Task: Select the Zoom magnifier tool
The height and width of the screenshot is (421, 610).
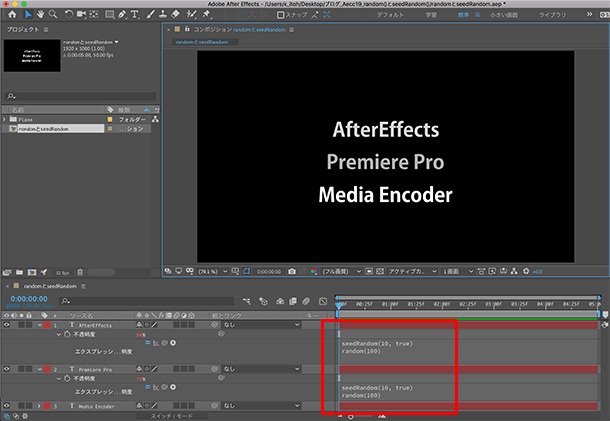Action: click(53, 14)
